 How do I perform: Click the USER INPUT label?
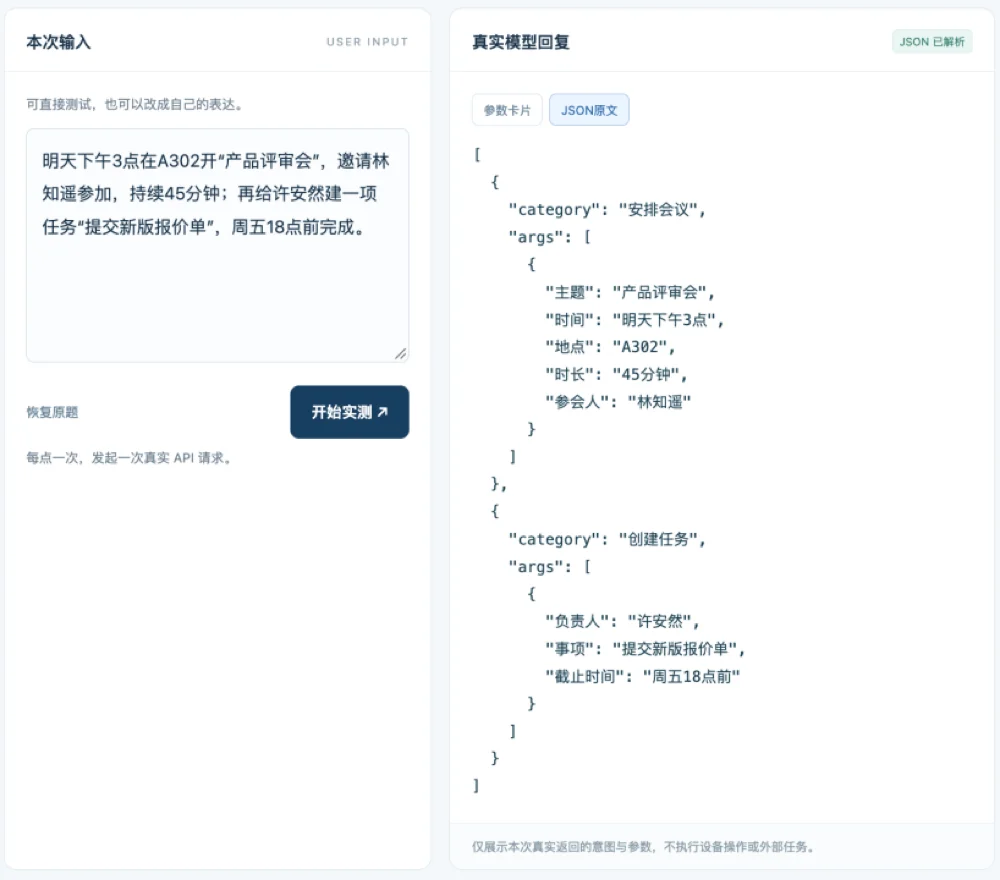point(367,42)
